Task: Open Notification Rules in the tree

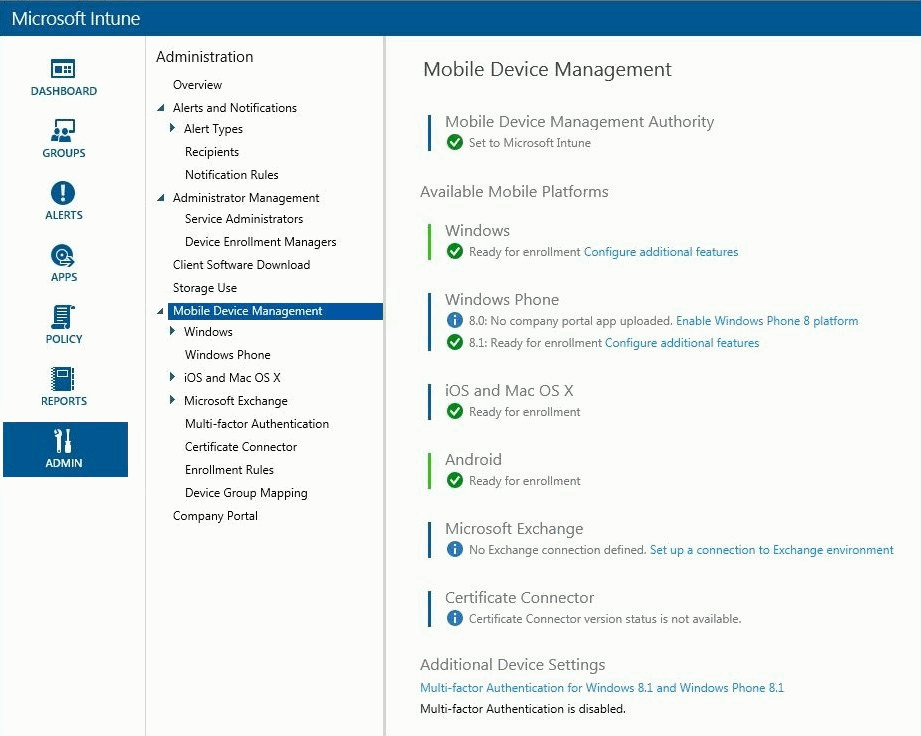Action: click(x=231, y=174)
